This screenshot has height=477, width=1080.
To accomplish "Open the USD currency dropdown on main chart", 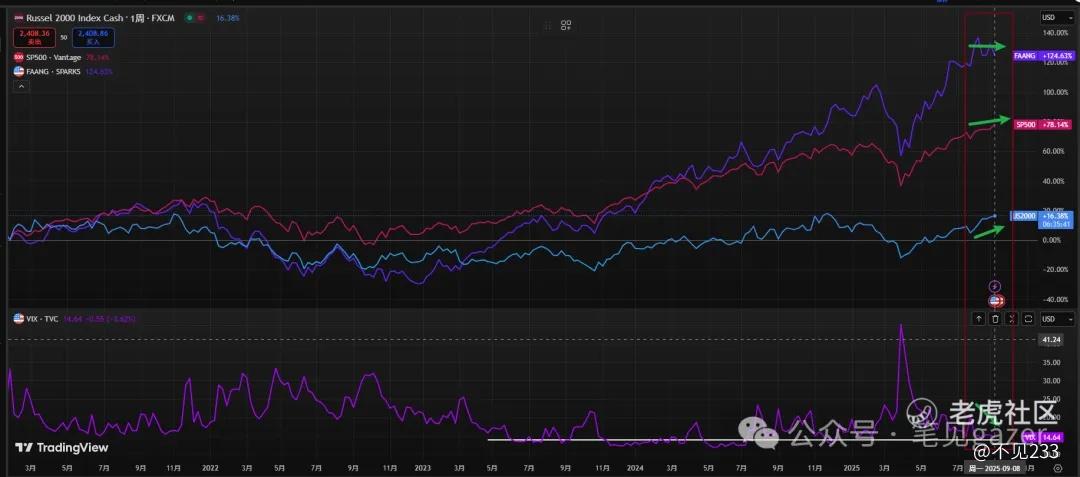I will tap(1057, 17).
